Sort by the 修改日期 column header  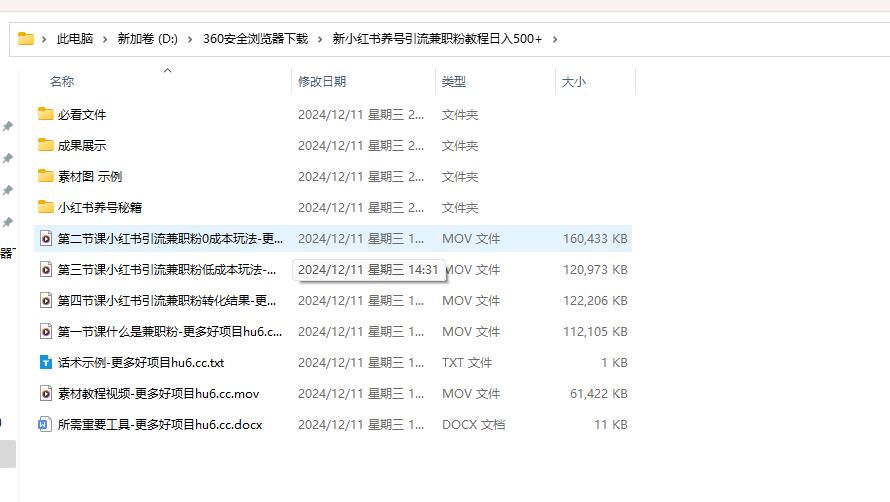click(322, 82)
